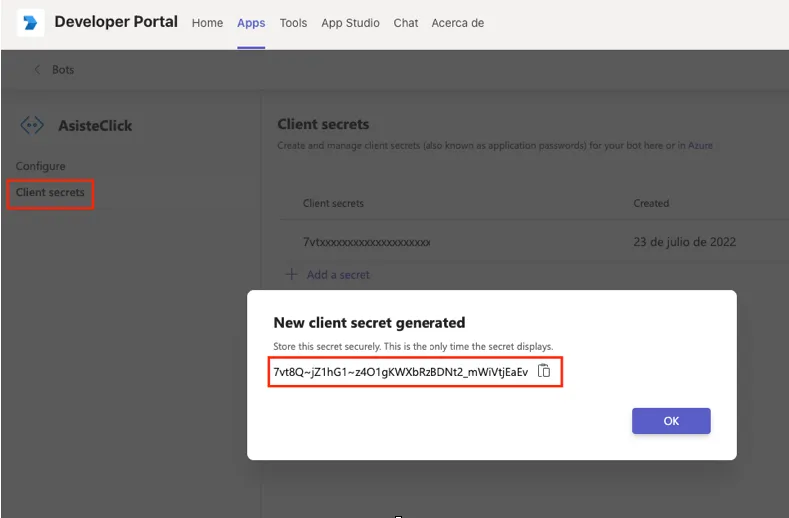789x518 pixels.
Task: Go to the App Studio tab
Action: (350, 23)
